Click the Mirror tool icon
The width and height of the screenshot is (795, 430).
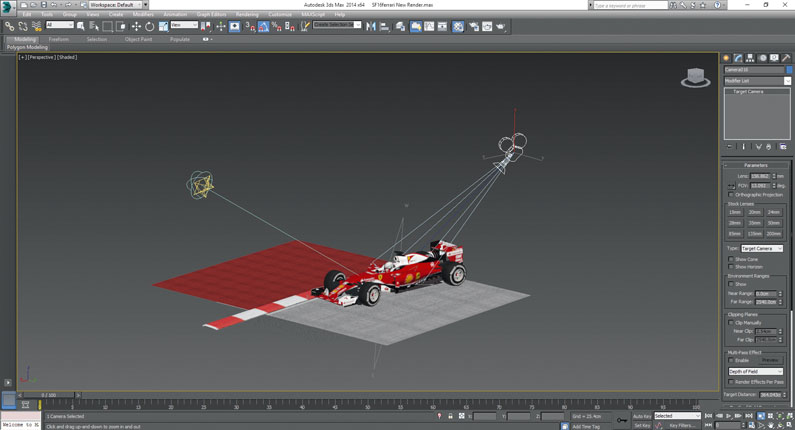point(371,26)
